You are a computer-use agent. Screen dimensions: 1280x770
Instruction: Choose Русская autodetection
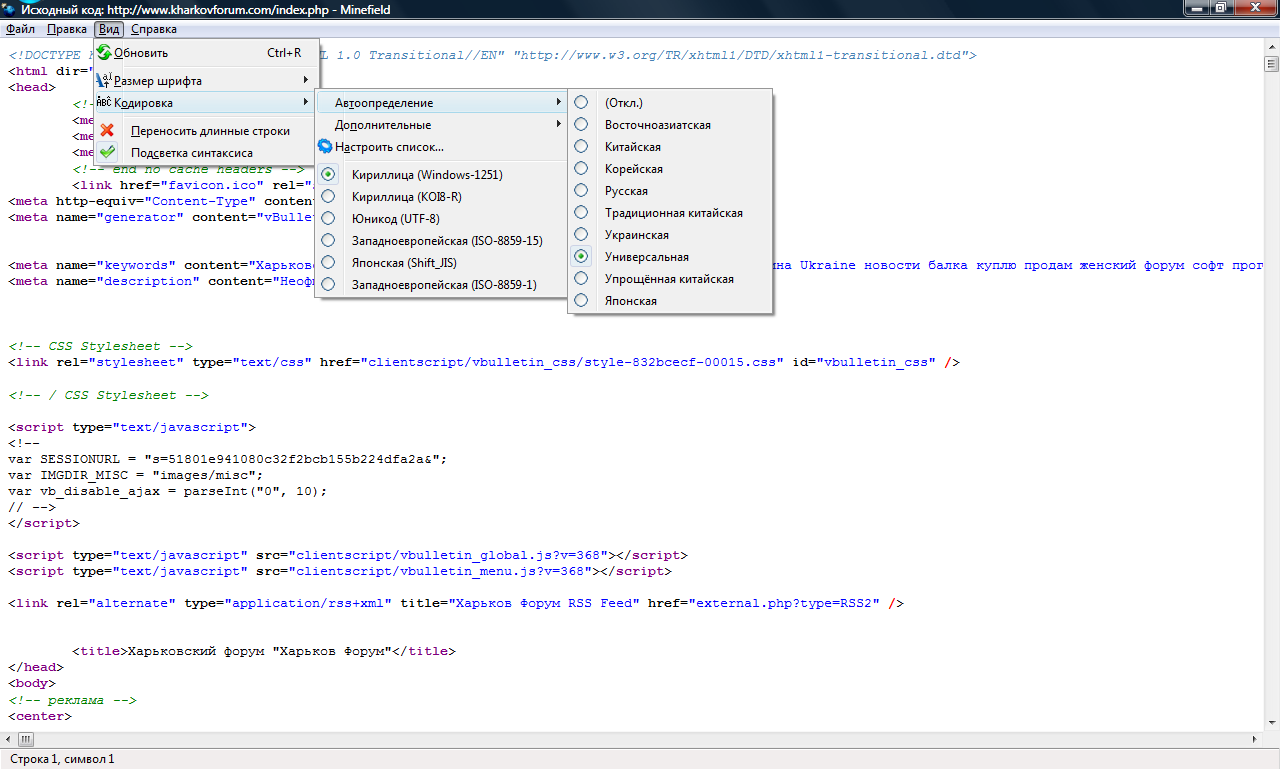[x=670, y=191]
